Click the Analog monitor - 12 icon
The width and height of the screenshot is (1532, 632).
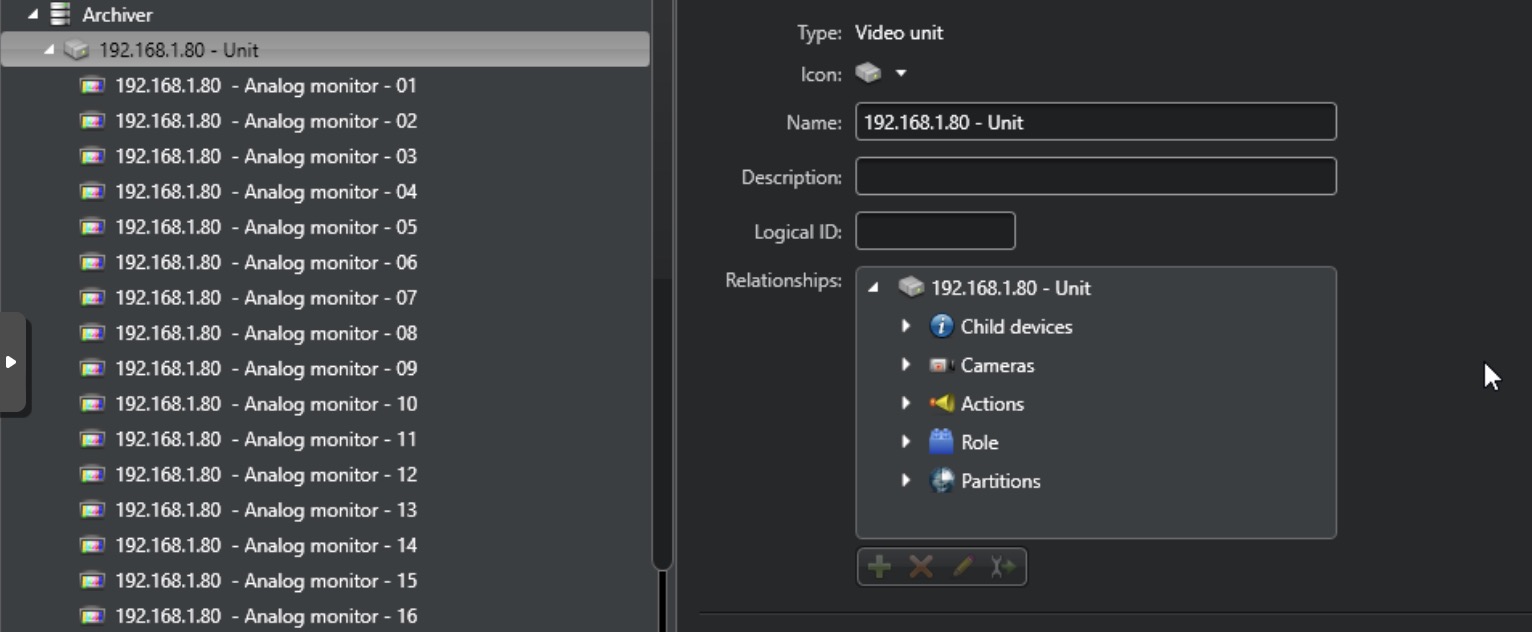pos(92,474)
